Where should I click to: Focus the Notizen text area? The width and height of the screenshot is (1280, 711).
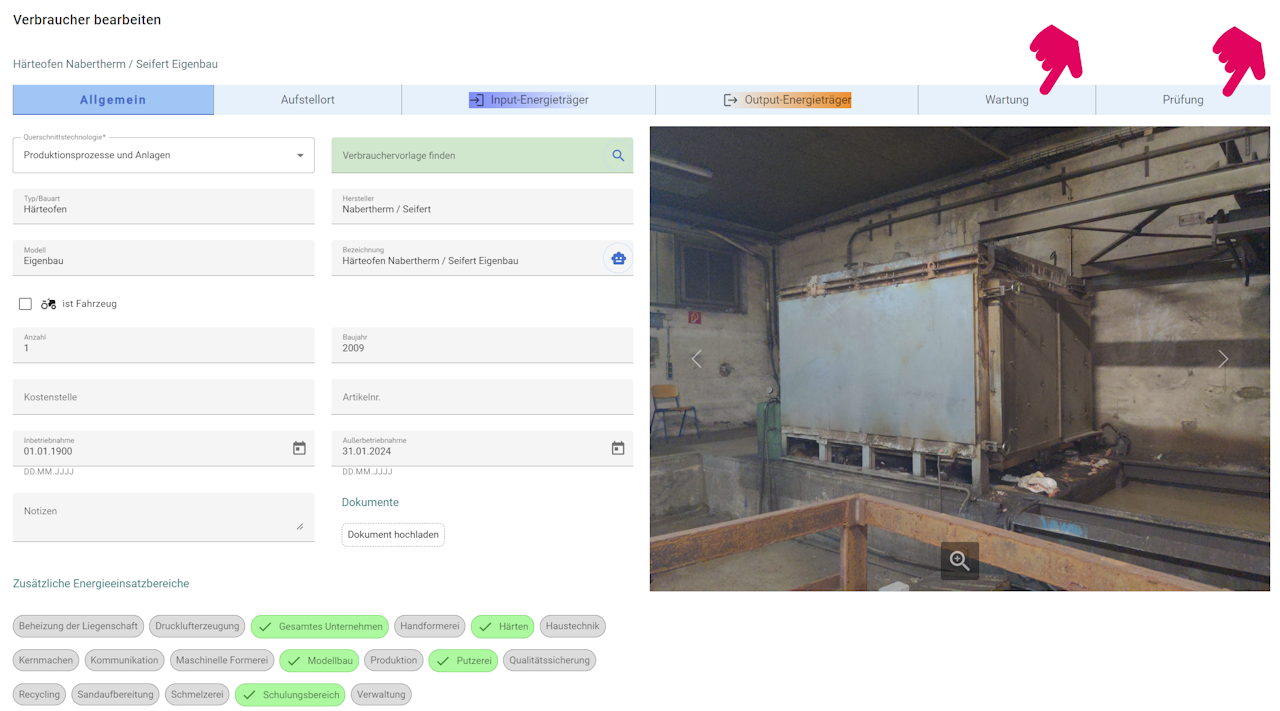click(164, 517)
